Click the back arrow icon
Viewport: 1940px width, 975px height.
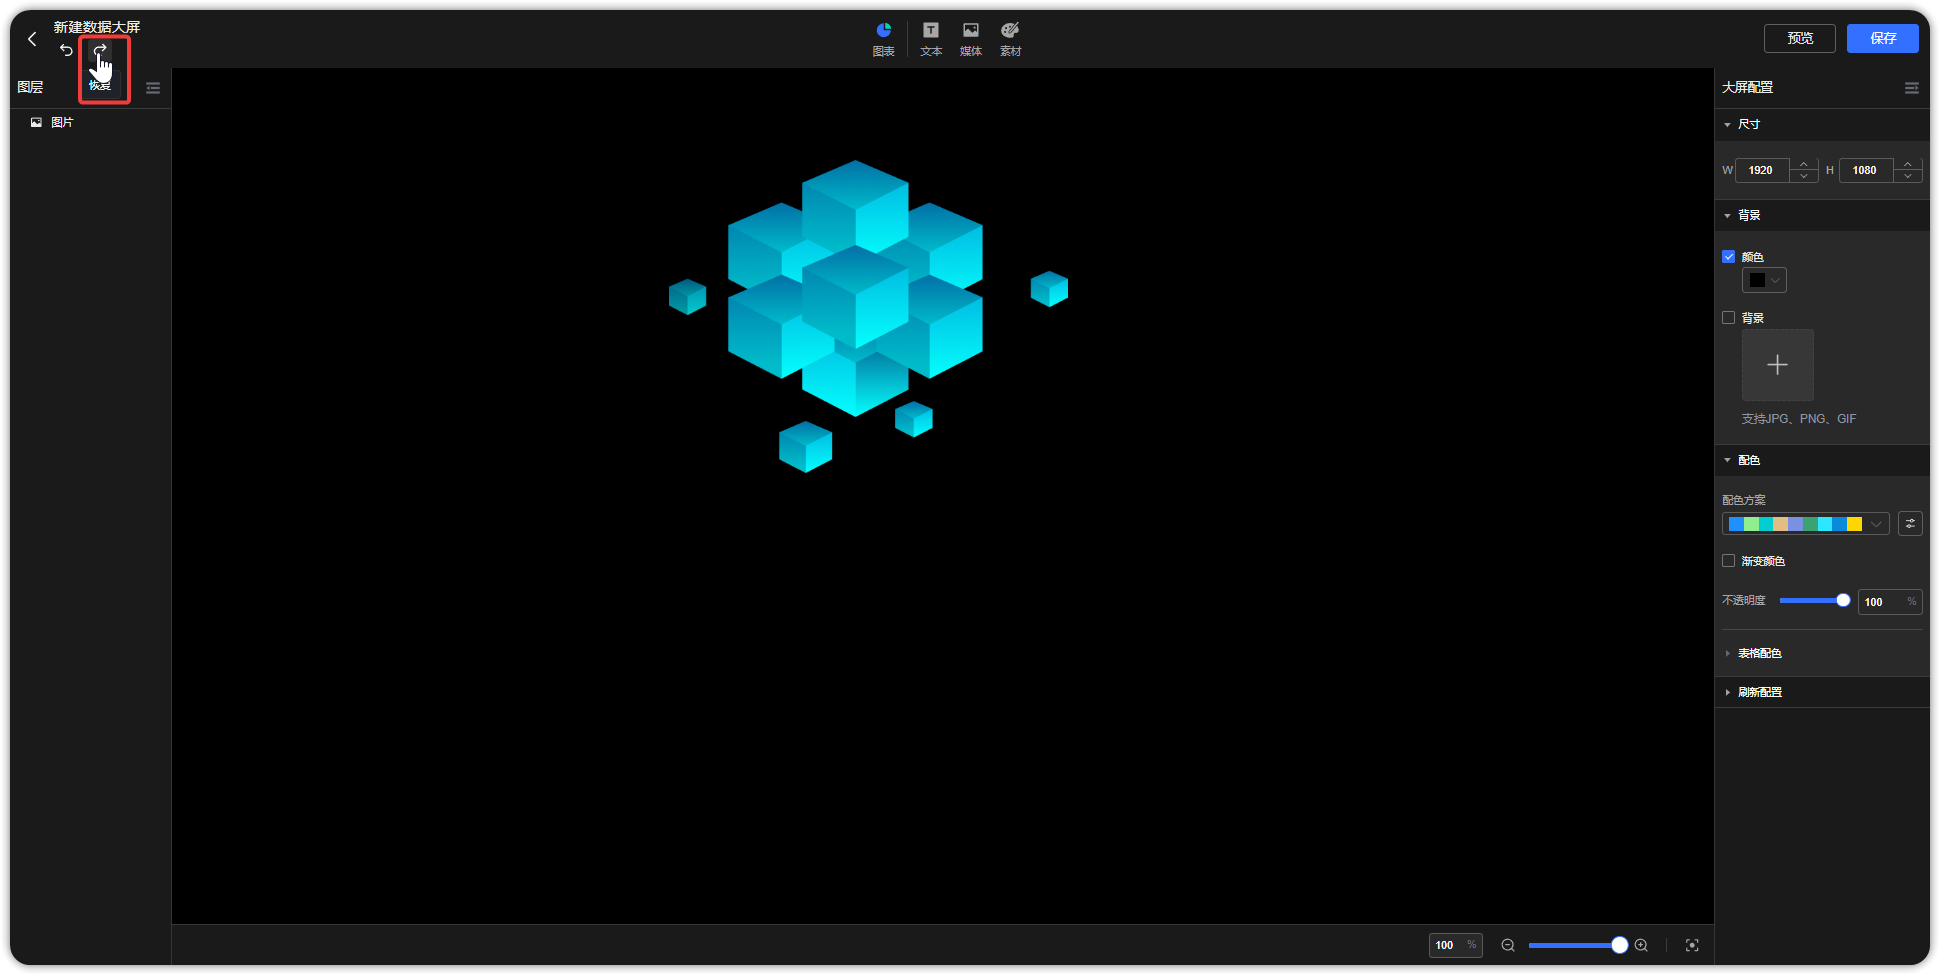coord(32,39)
